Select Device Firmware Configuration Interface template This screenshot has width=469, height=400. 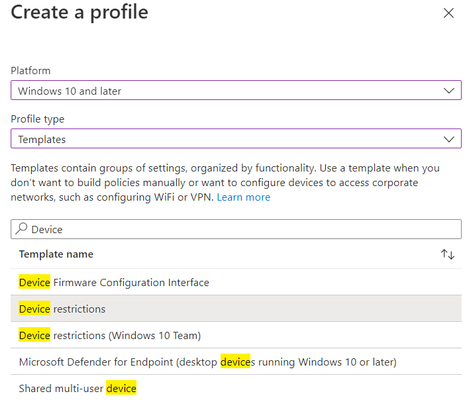[x=236, y=282]
